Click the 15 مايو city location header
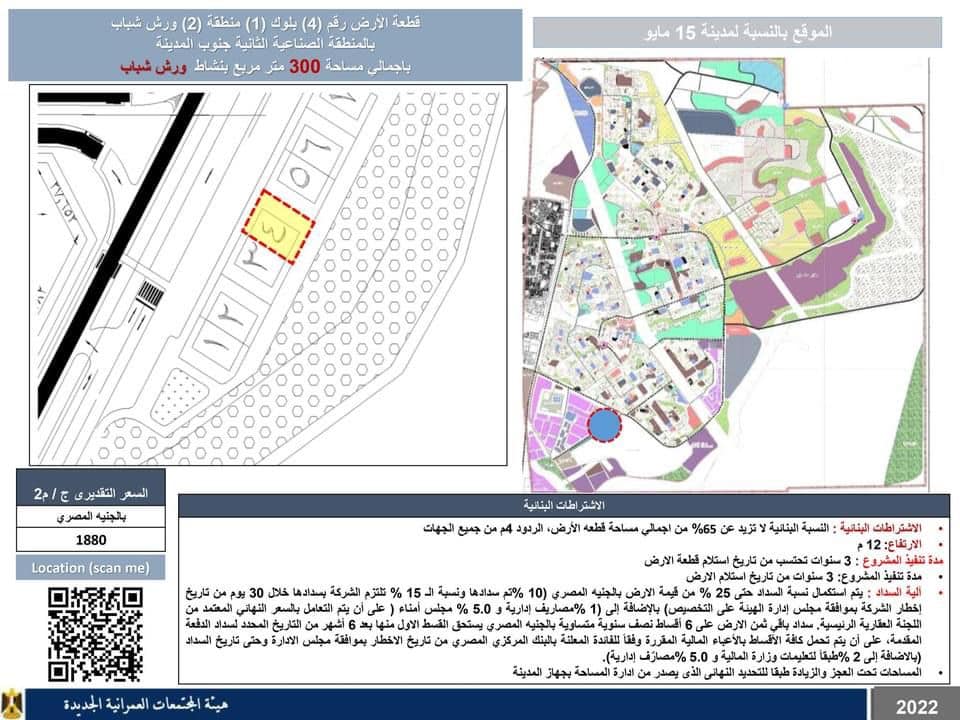The width and height of the screenshot is (960, 720). 737,32
